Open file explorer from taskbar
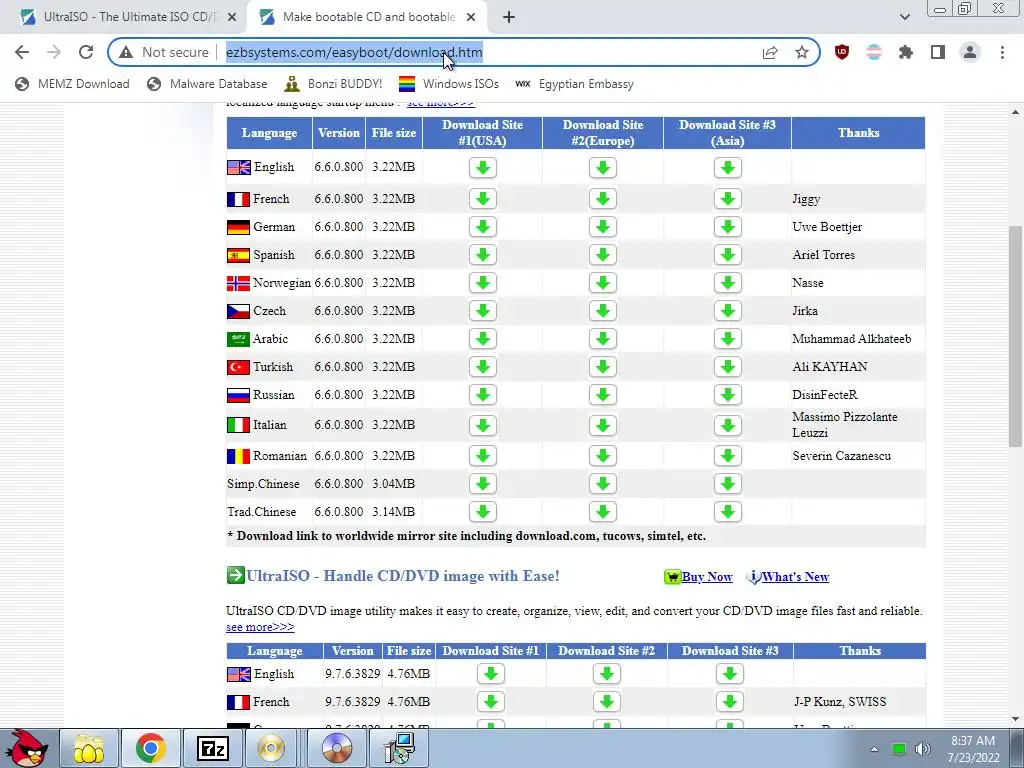The width and height of the screenshot is (1024, 768). (x=89, y=748)
